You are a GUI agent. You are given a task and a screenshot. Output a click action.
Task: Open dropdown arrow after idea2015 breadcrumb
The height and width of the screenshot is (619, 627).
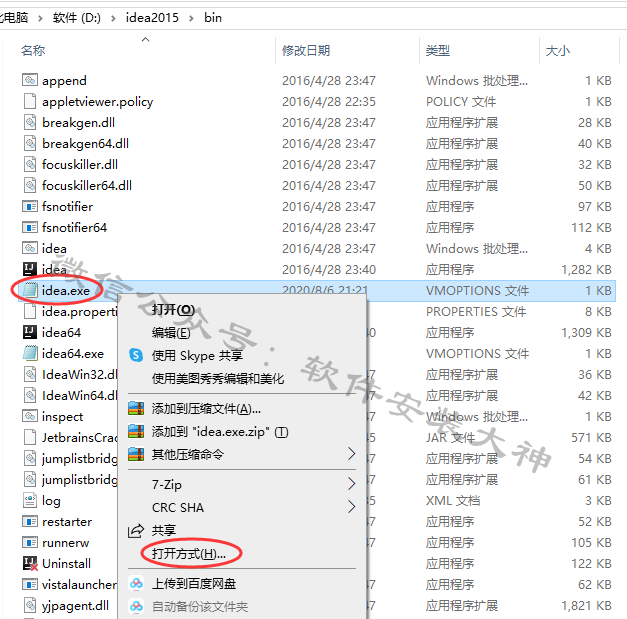[x=192, y=18]
